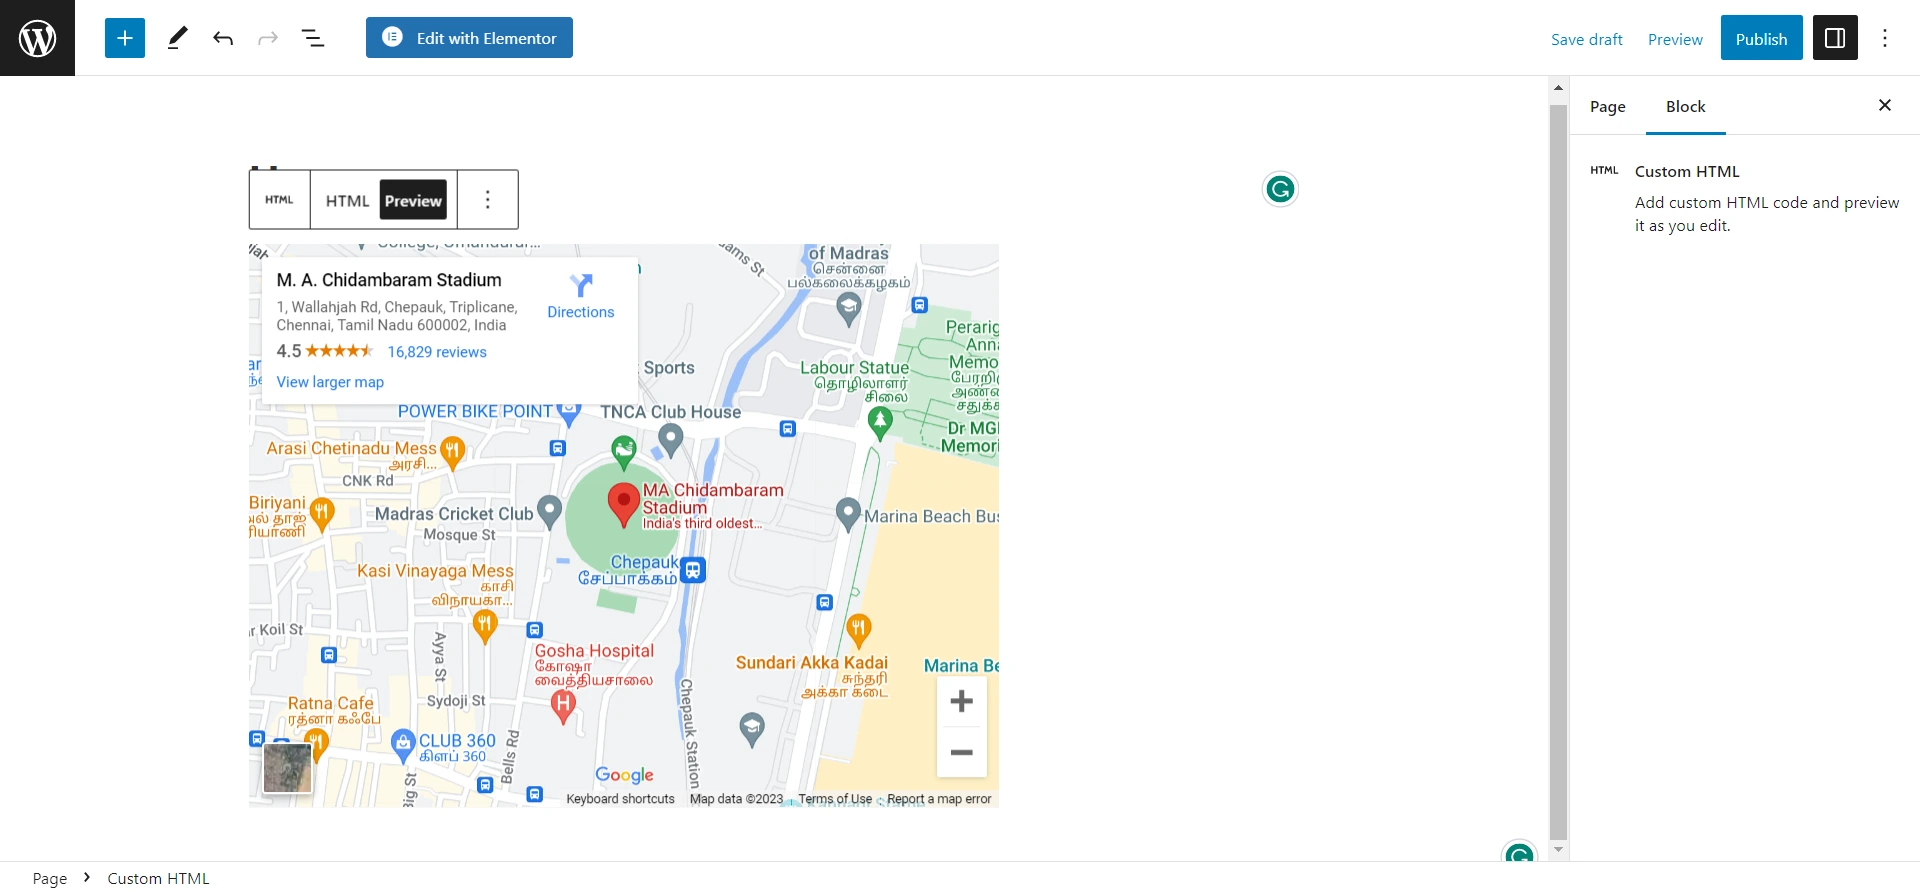Click Page in breadcrumb bar

point(50,878)
